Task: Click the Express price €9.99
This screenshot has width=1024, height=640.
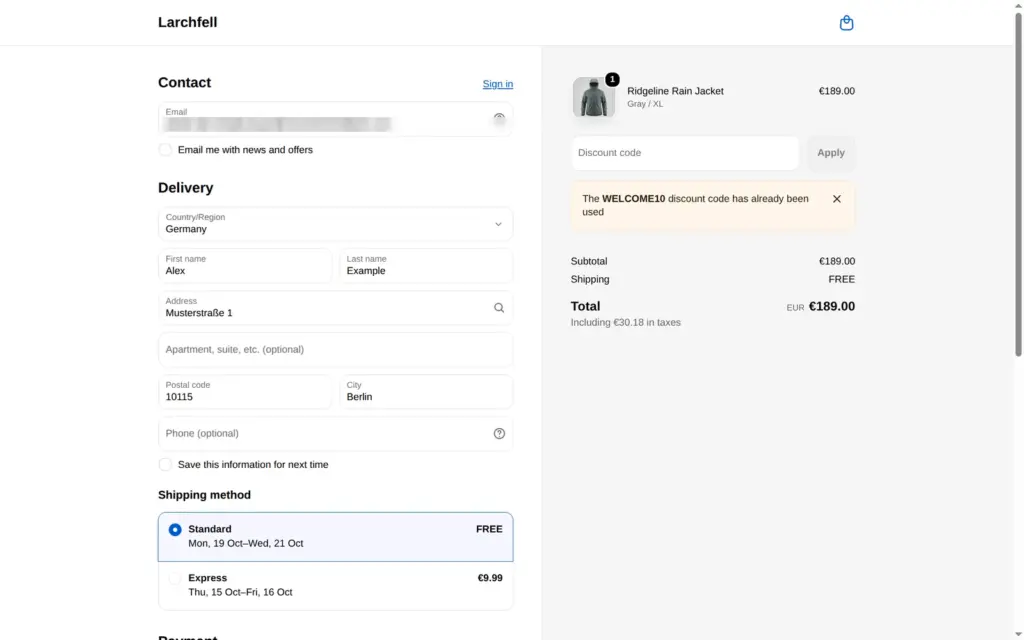Action: (x=490, y=578)
